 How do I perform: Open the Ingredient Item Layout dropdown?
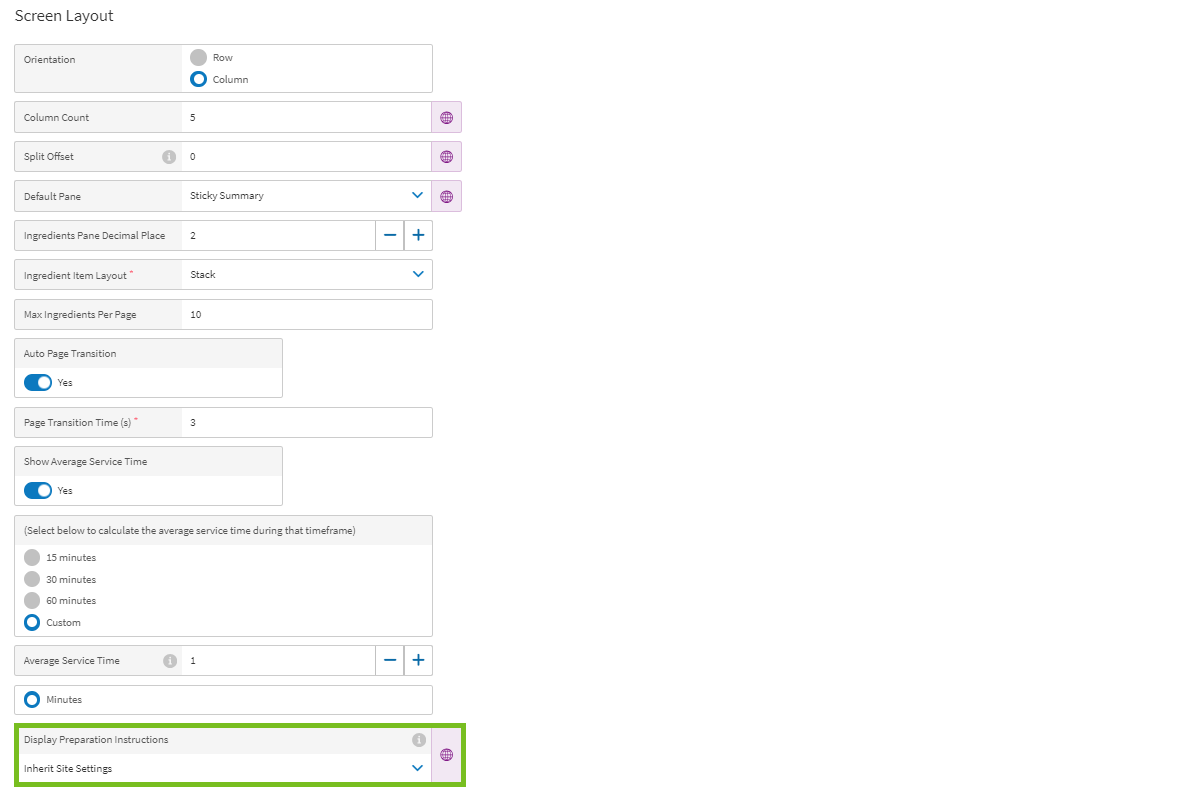click(x=418, y=274)
